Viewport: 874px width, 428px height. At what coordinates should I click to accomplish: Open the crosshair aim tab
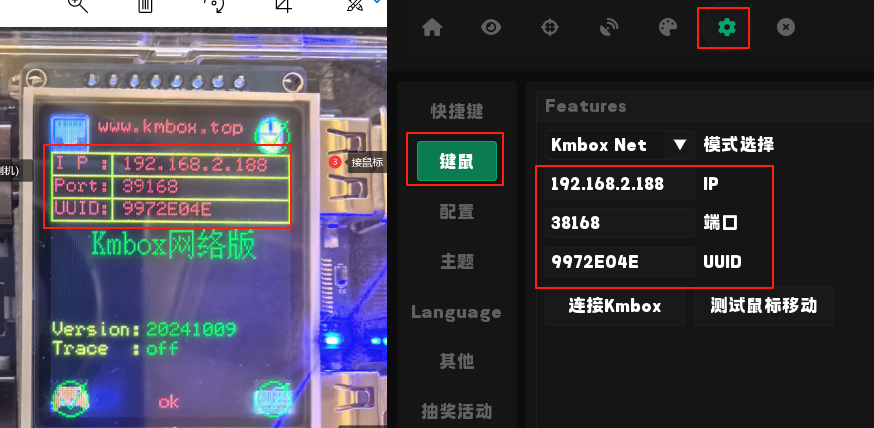[x=550, y=27]
